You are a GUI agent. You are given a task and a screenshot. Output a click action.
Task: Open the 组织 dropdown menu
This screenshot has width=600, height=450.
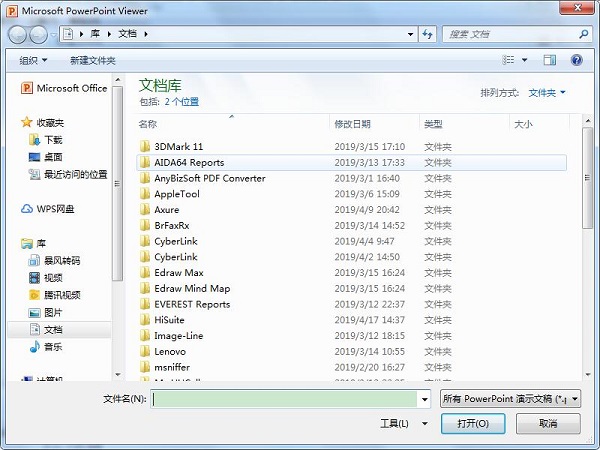point(33,60)
